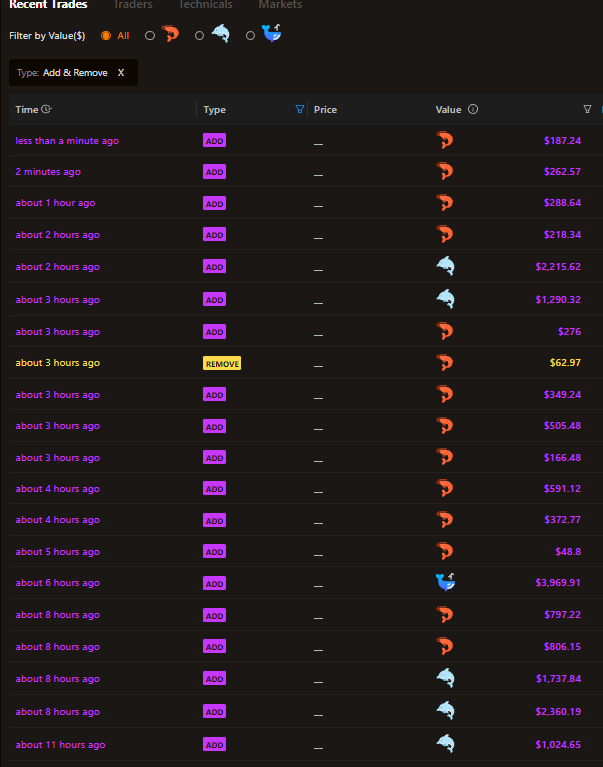The image size is (603, 767).
Task: Click the dolphin icon in $1,024.65 row
Action: pyautogui.click(x=446, y=744)
